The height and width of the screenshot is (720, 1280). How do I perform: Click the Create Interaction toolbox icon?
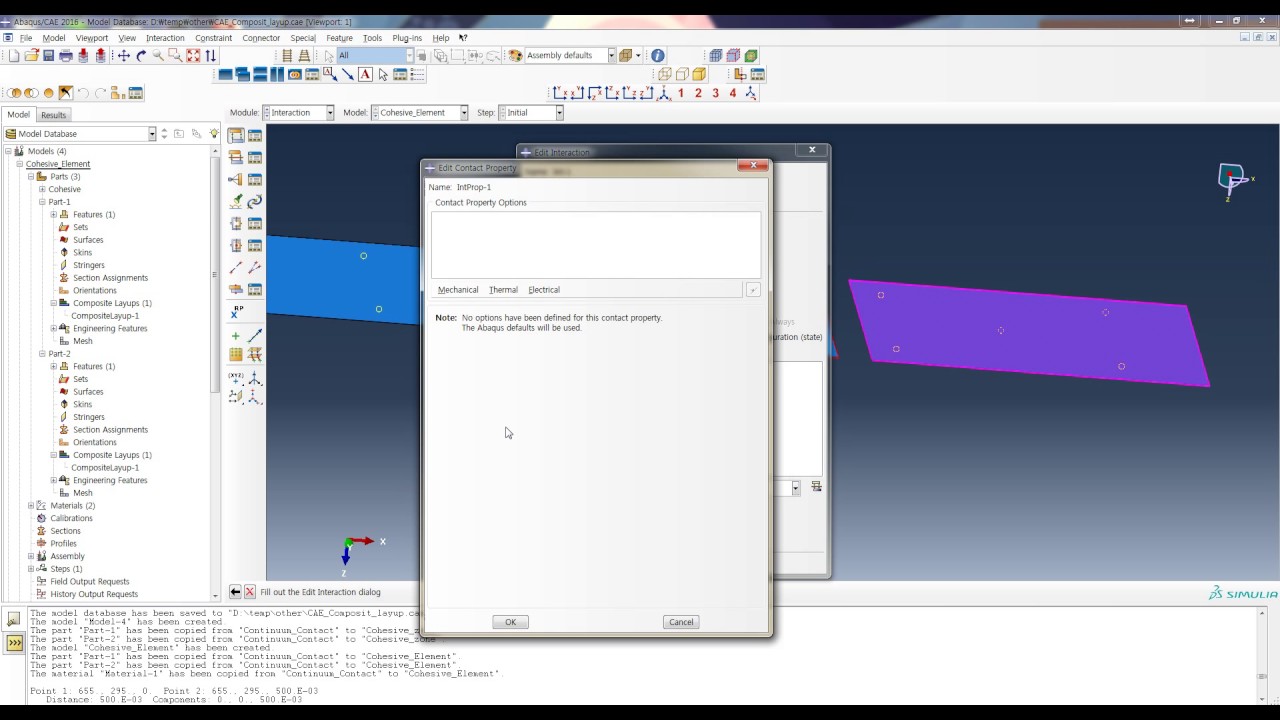point(236,136)
